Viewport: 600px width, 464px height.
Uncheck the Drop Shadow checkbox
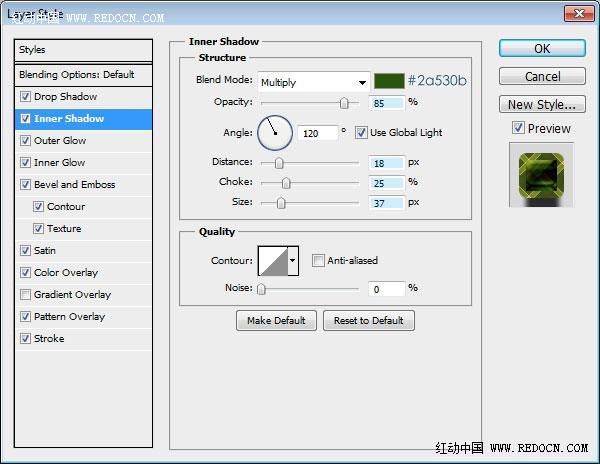(x=25, y=96)
